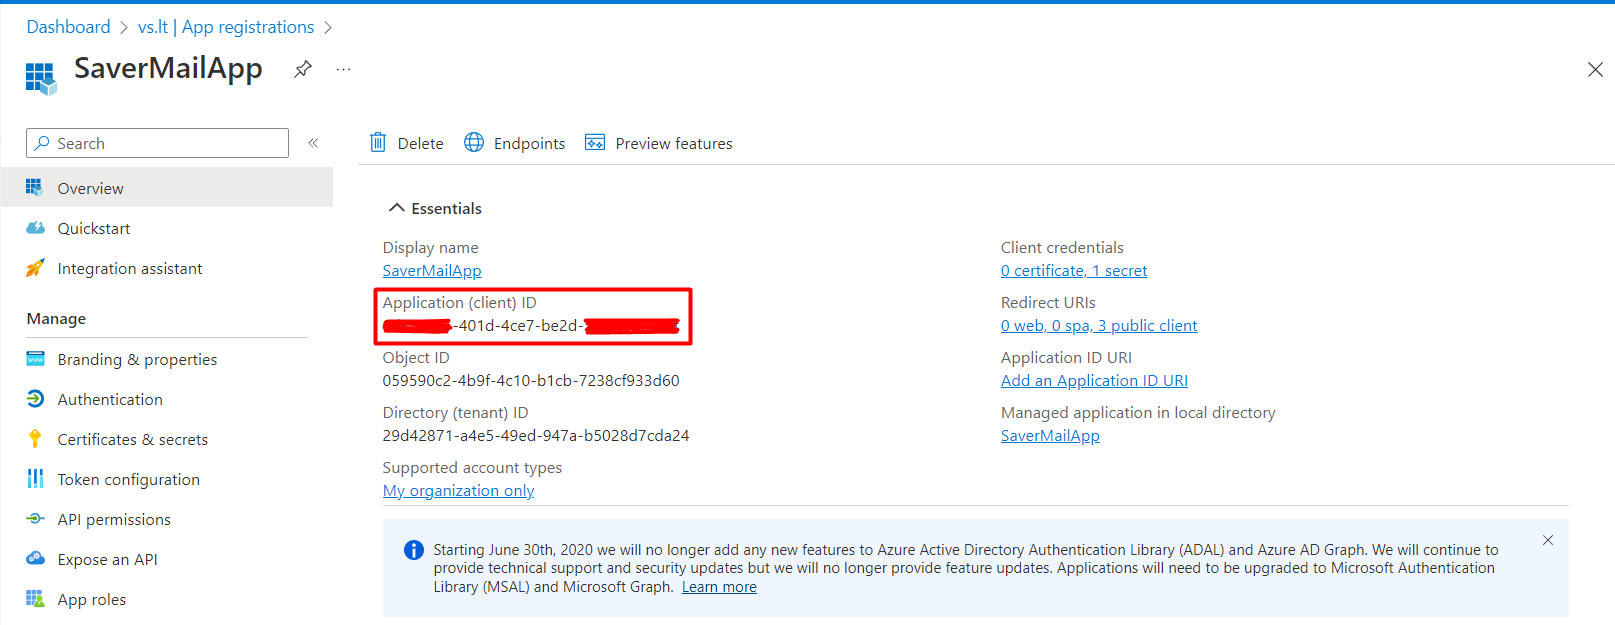
Task: Click the Manage section heading
Action: pos(56,318)
